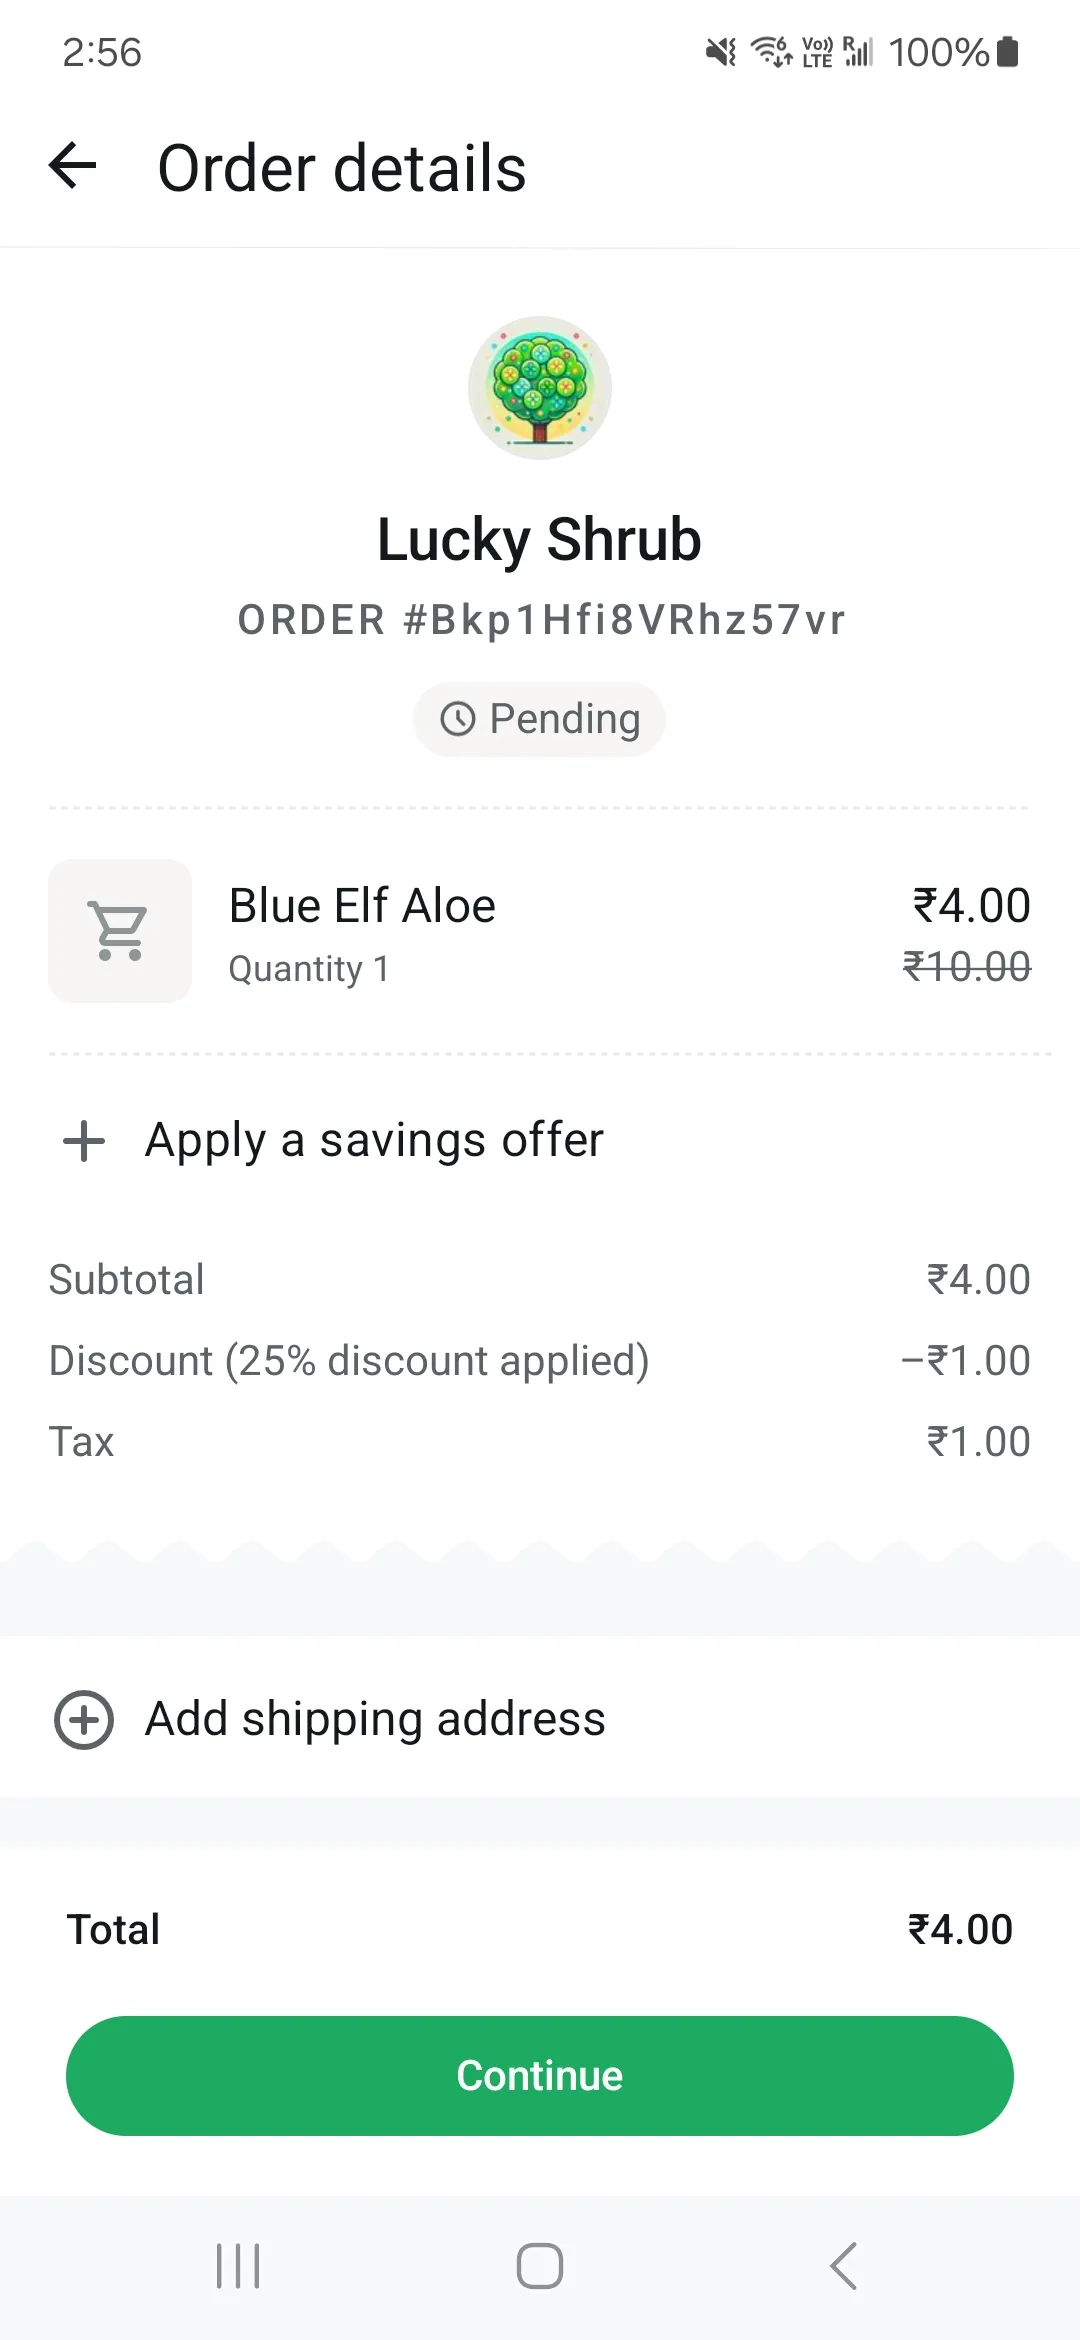Tap the order number text
Screen dimensions: 1080x2340
(541, 620)
